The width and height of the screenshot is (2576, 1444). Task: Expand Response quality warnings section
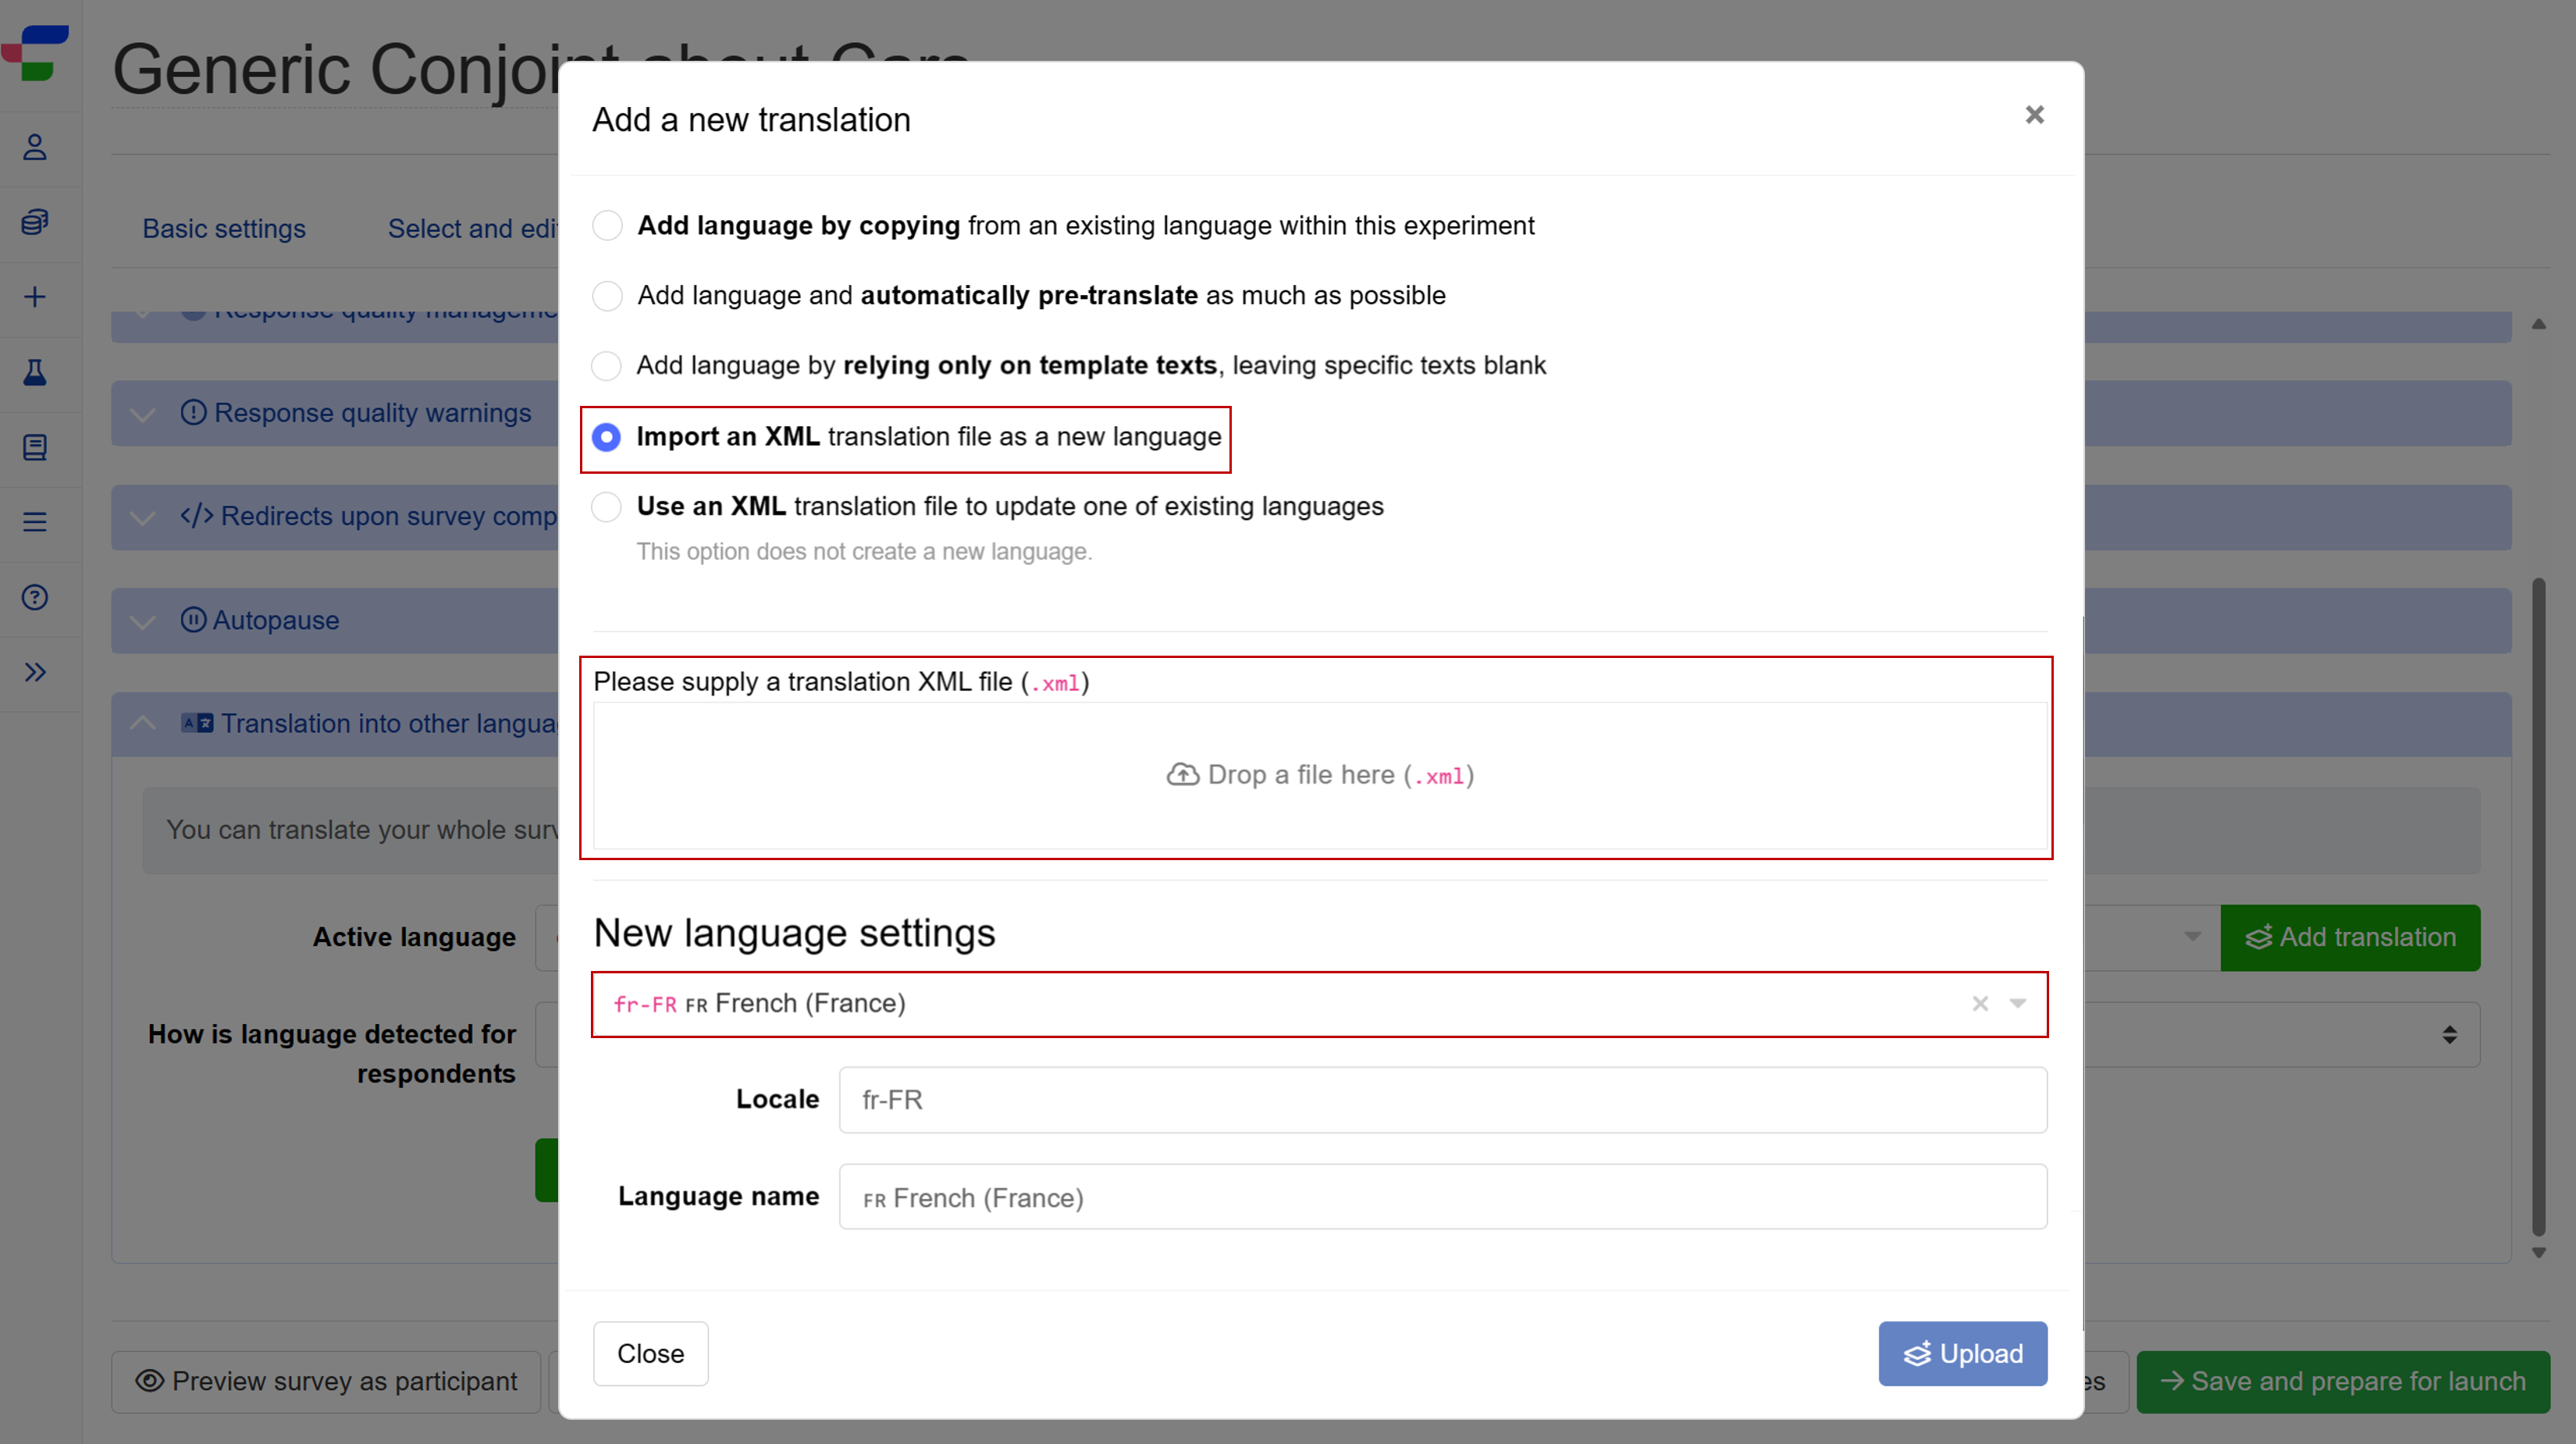143,414
